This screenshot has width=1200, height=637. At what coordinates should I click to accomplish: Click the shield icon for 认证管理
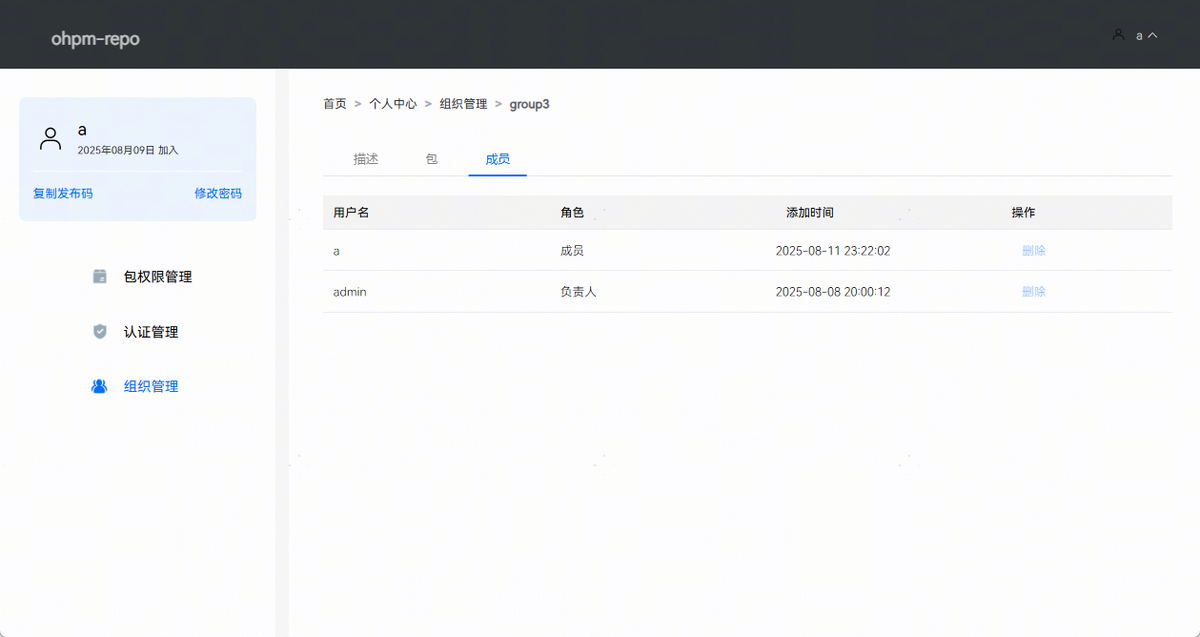coord(100,332)
